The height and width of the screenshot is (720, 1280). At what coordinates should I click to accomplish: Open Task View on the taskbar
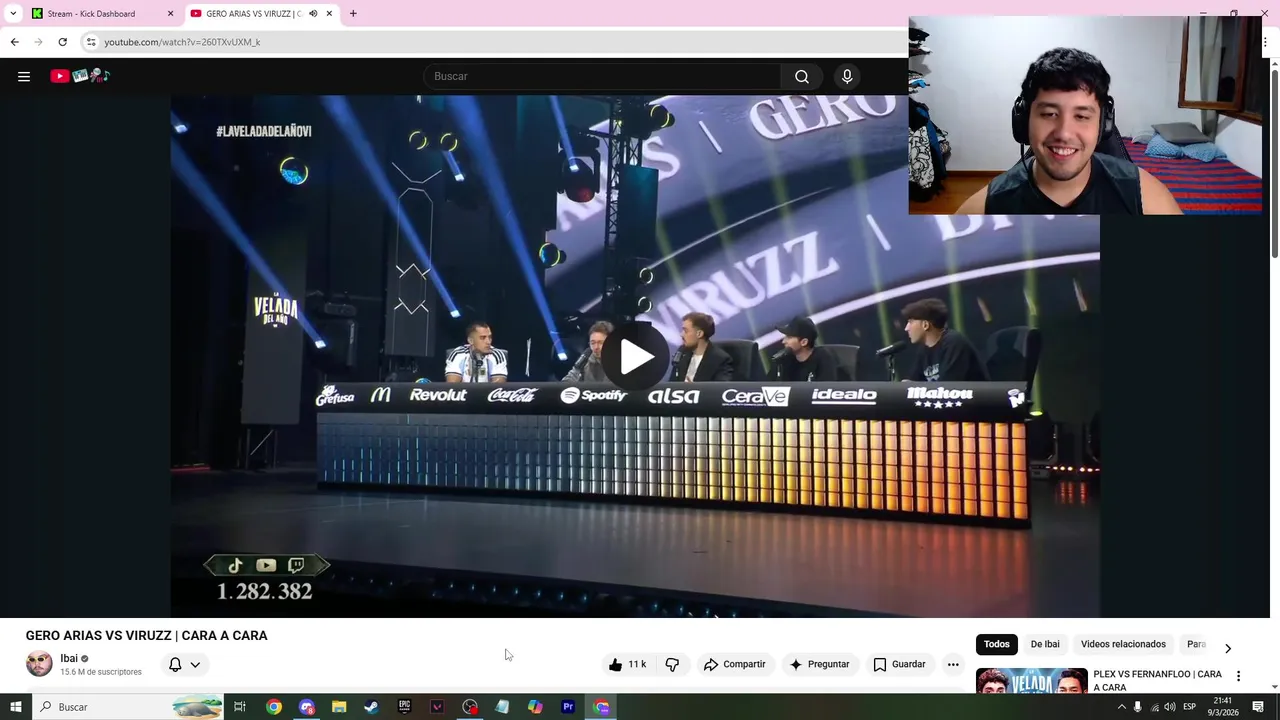point(240,707)
